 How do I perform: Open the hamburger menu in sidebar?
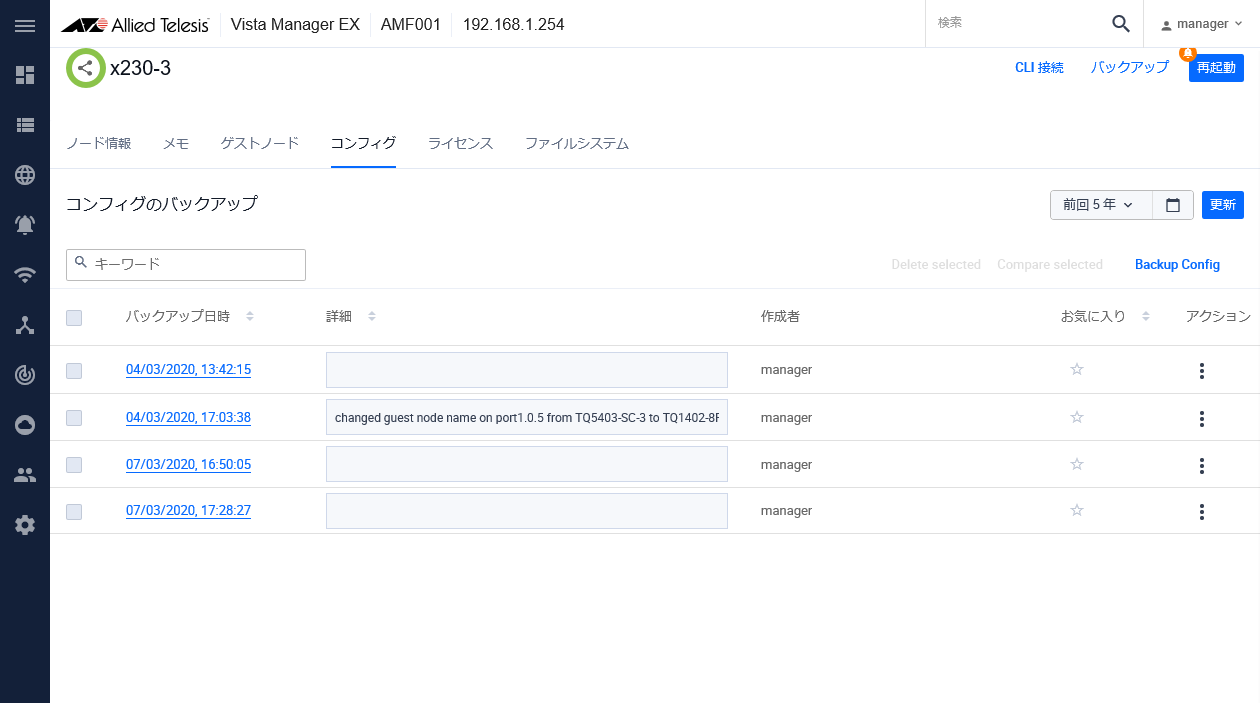point(25,26)
